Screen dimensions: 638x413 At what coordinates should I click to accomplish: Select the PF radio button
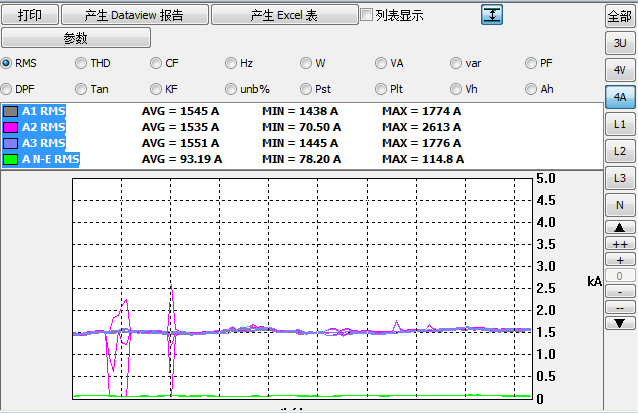532,63
